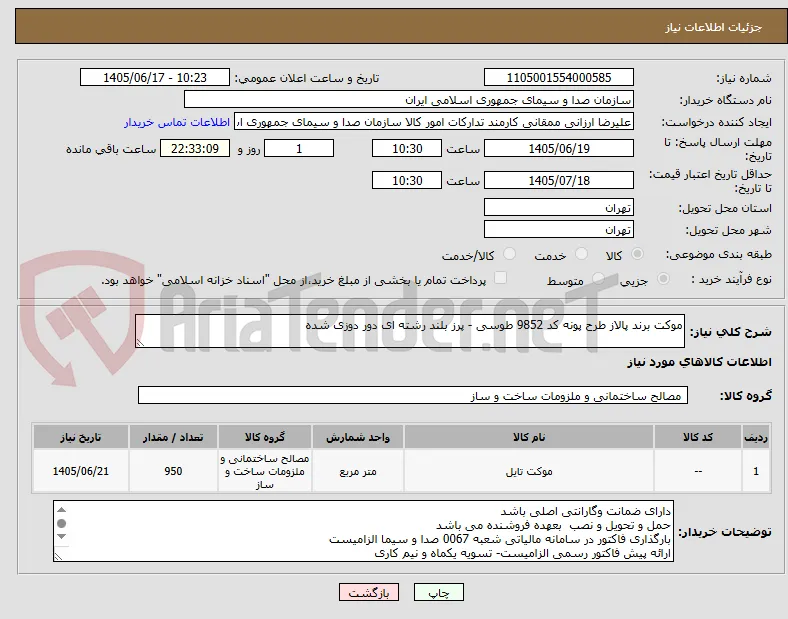Click the delivery city field تهران
788x619 pixels.
click(x=559, y=230)
